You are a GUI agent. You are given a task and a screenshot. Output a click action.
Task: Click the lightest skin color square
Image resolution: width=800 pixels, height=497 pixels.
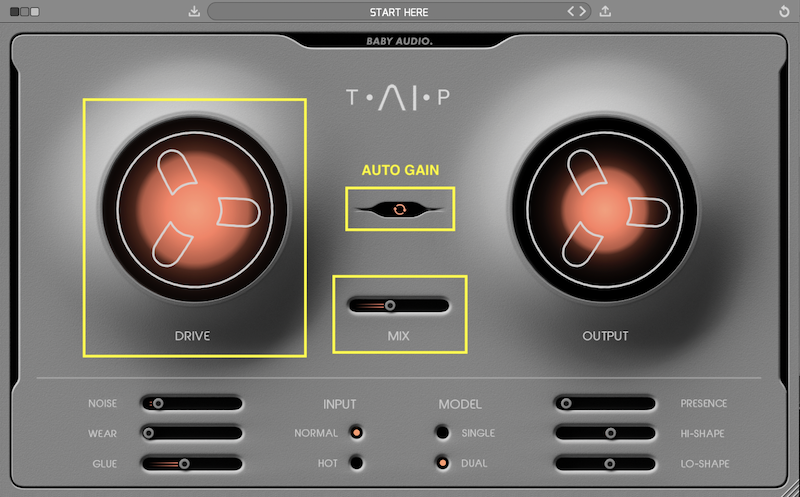tap(35, 11)
